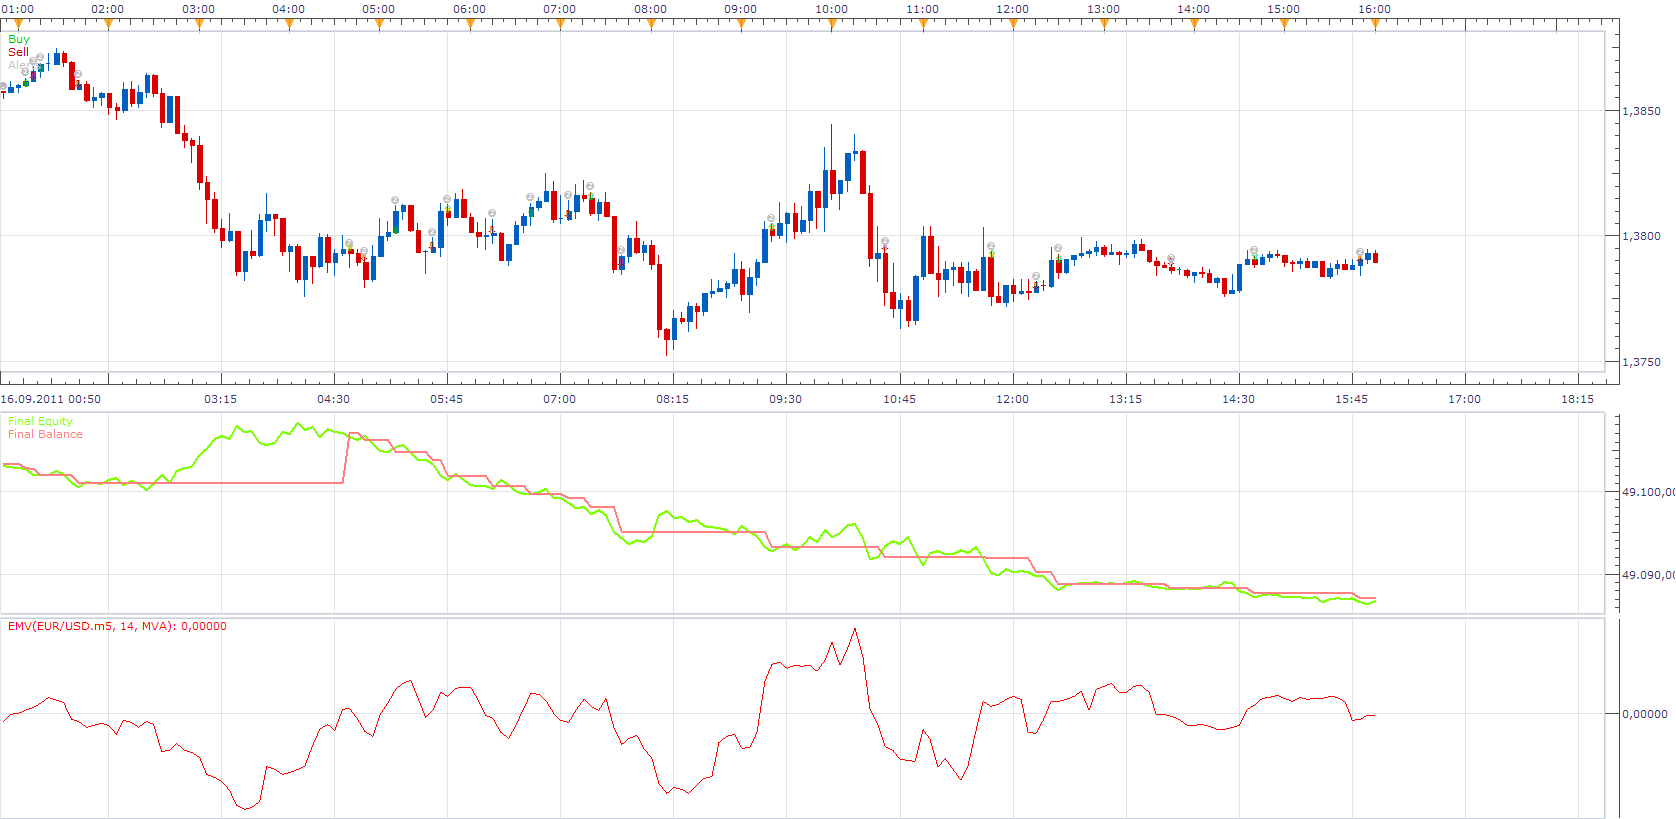Click the orange marker under 09:00
The image size is (1676, 819).
(x=741, y=25)
